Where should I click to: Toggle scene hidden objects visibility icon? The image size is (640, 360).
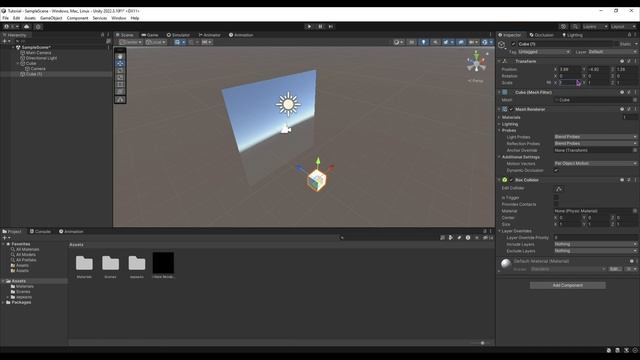[461, 42]
